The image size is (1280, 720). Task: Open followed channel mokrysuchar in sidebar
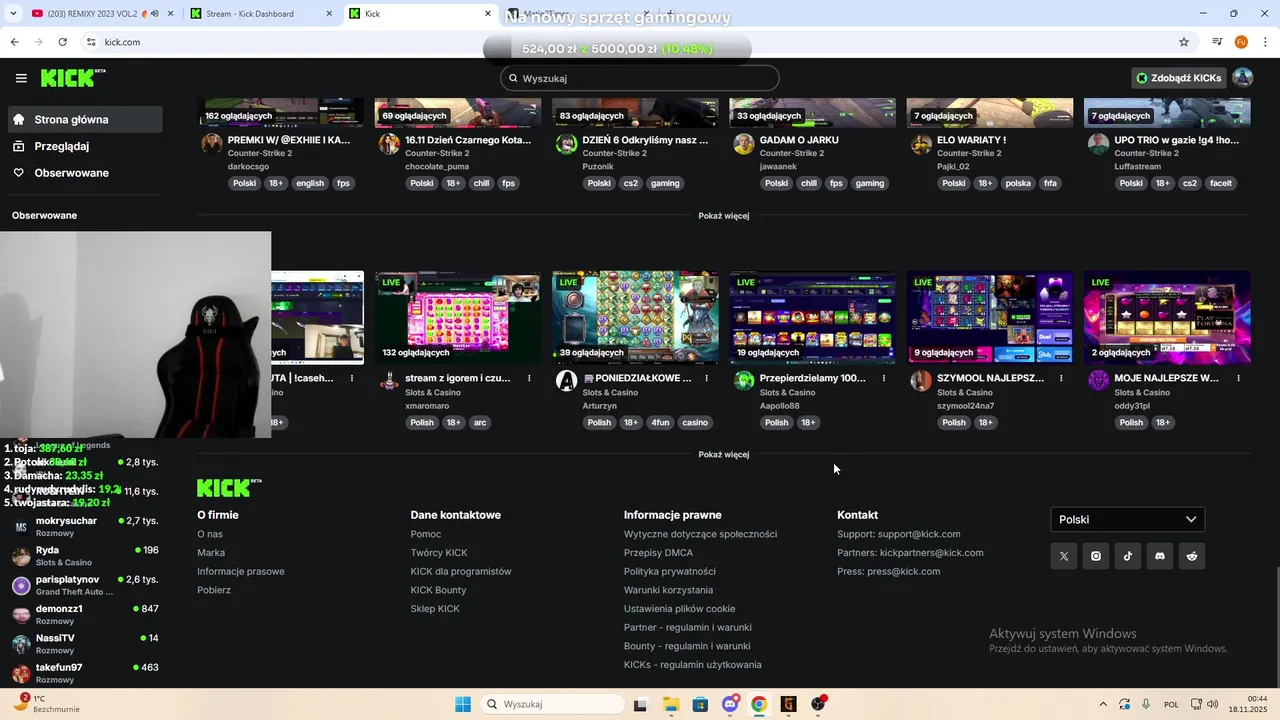coord(85,526)
